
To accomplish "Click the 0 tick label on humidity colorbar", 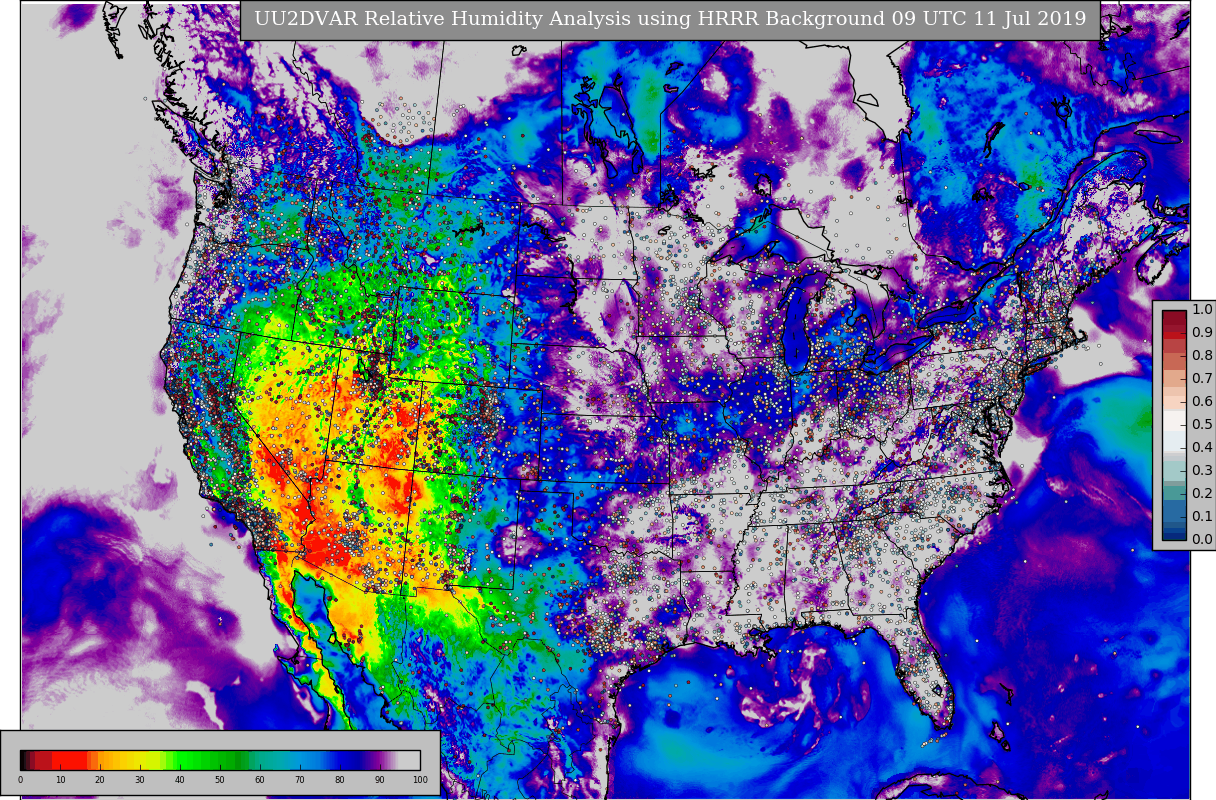I will (20, 780).
